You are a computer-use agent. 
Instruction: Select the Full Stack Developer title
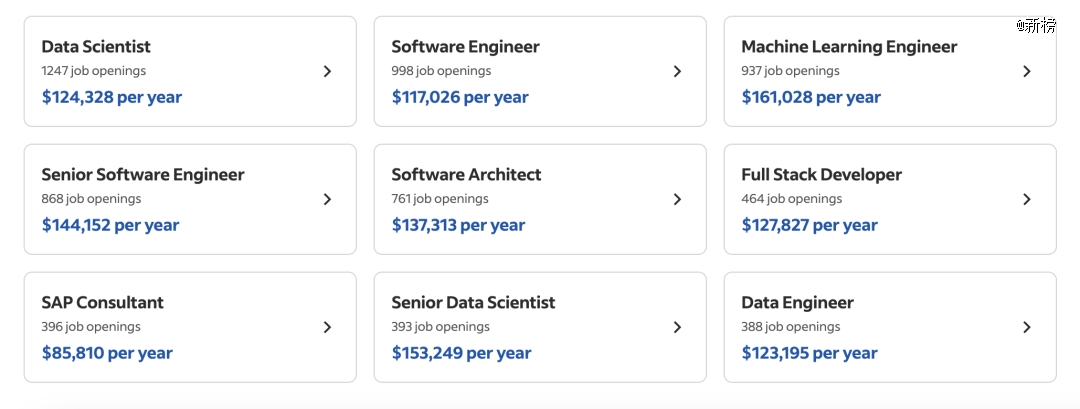coord(821,174)
